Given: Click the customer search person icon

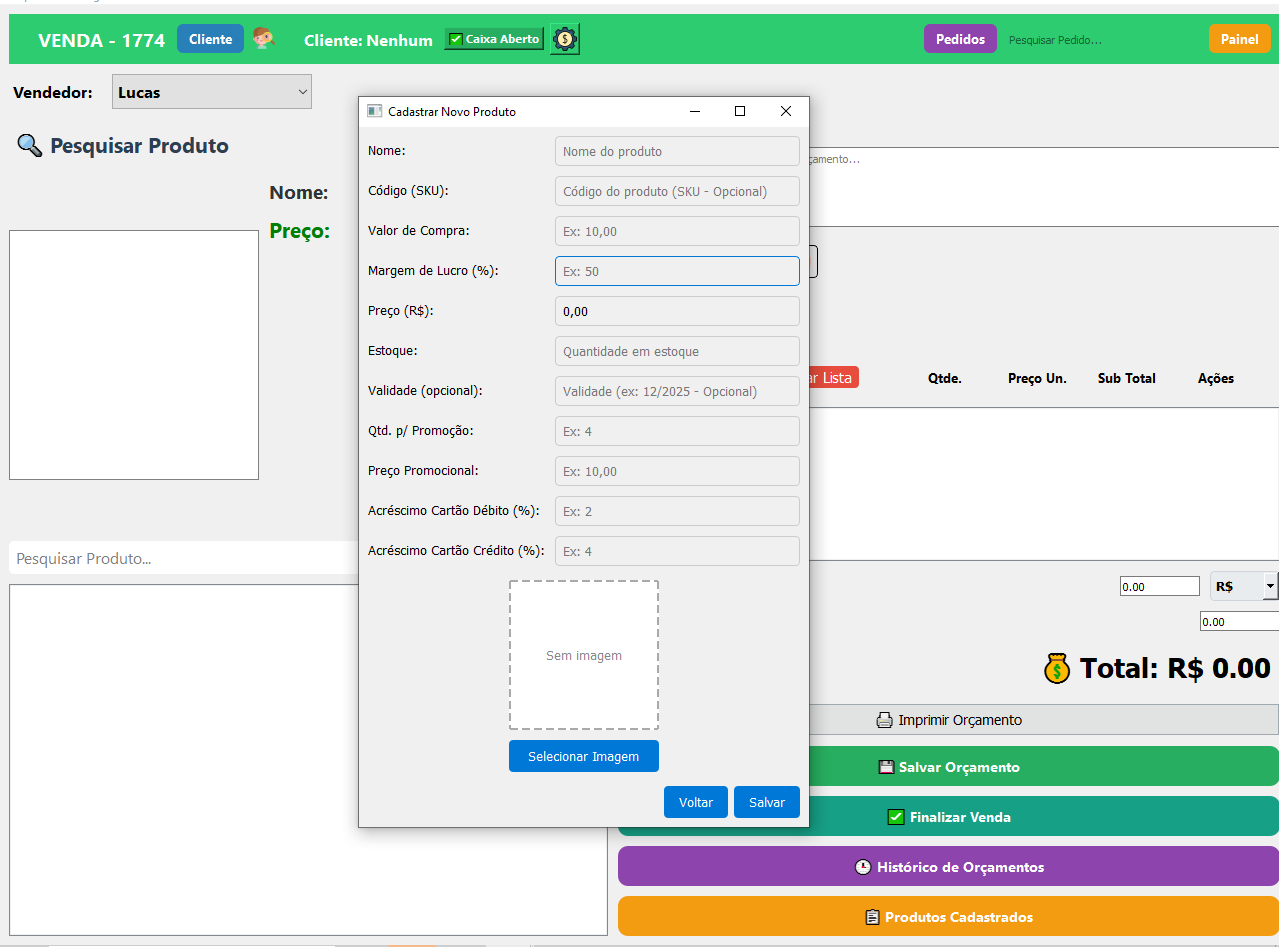Looking at the screenshot, I should (x=263, y=39).
